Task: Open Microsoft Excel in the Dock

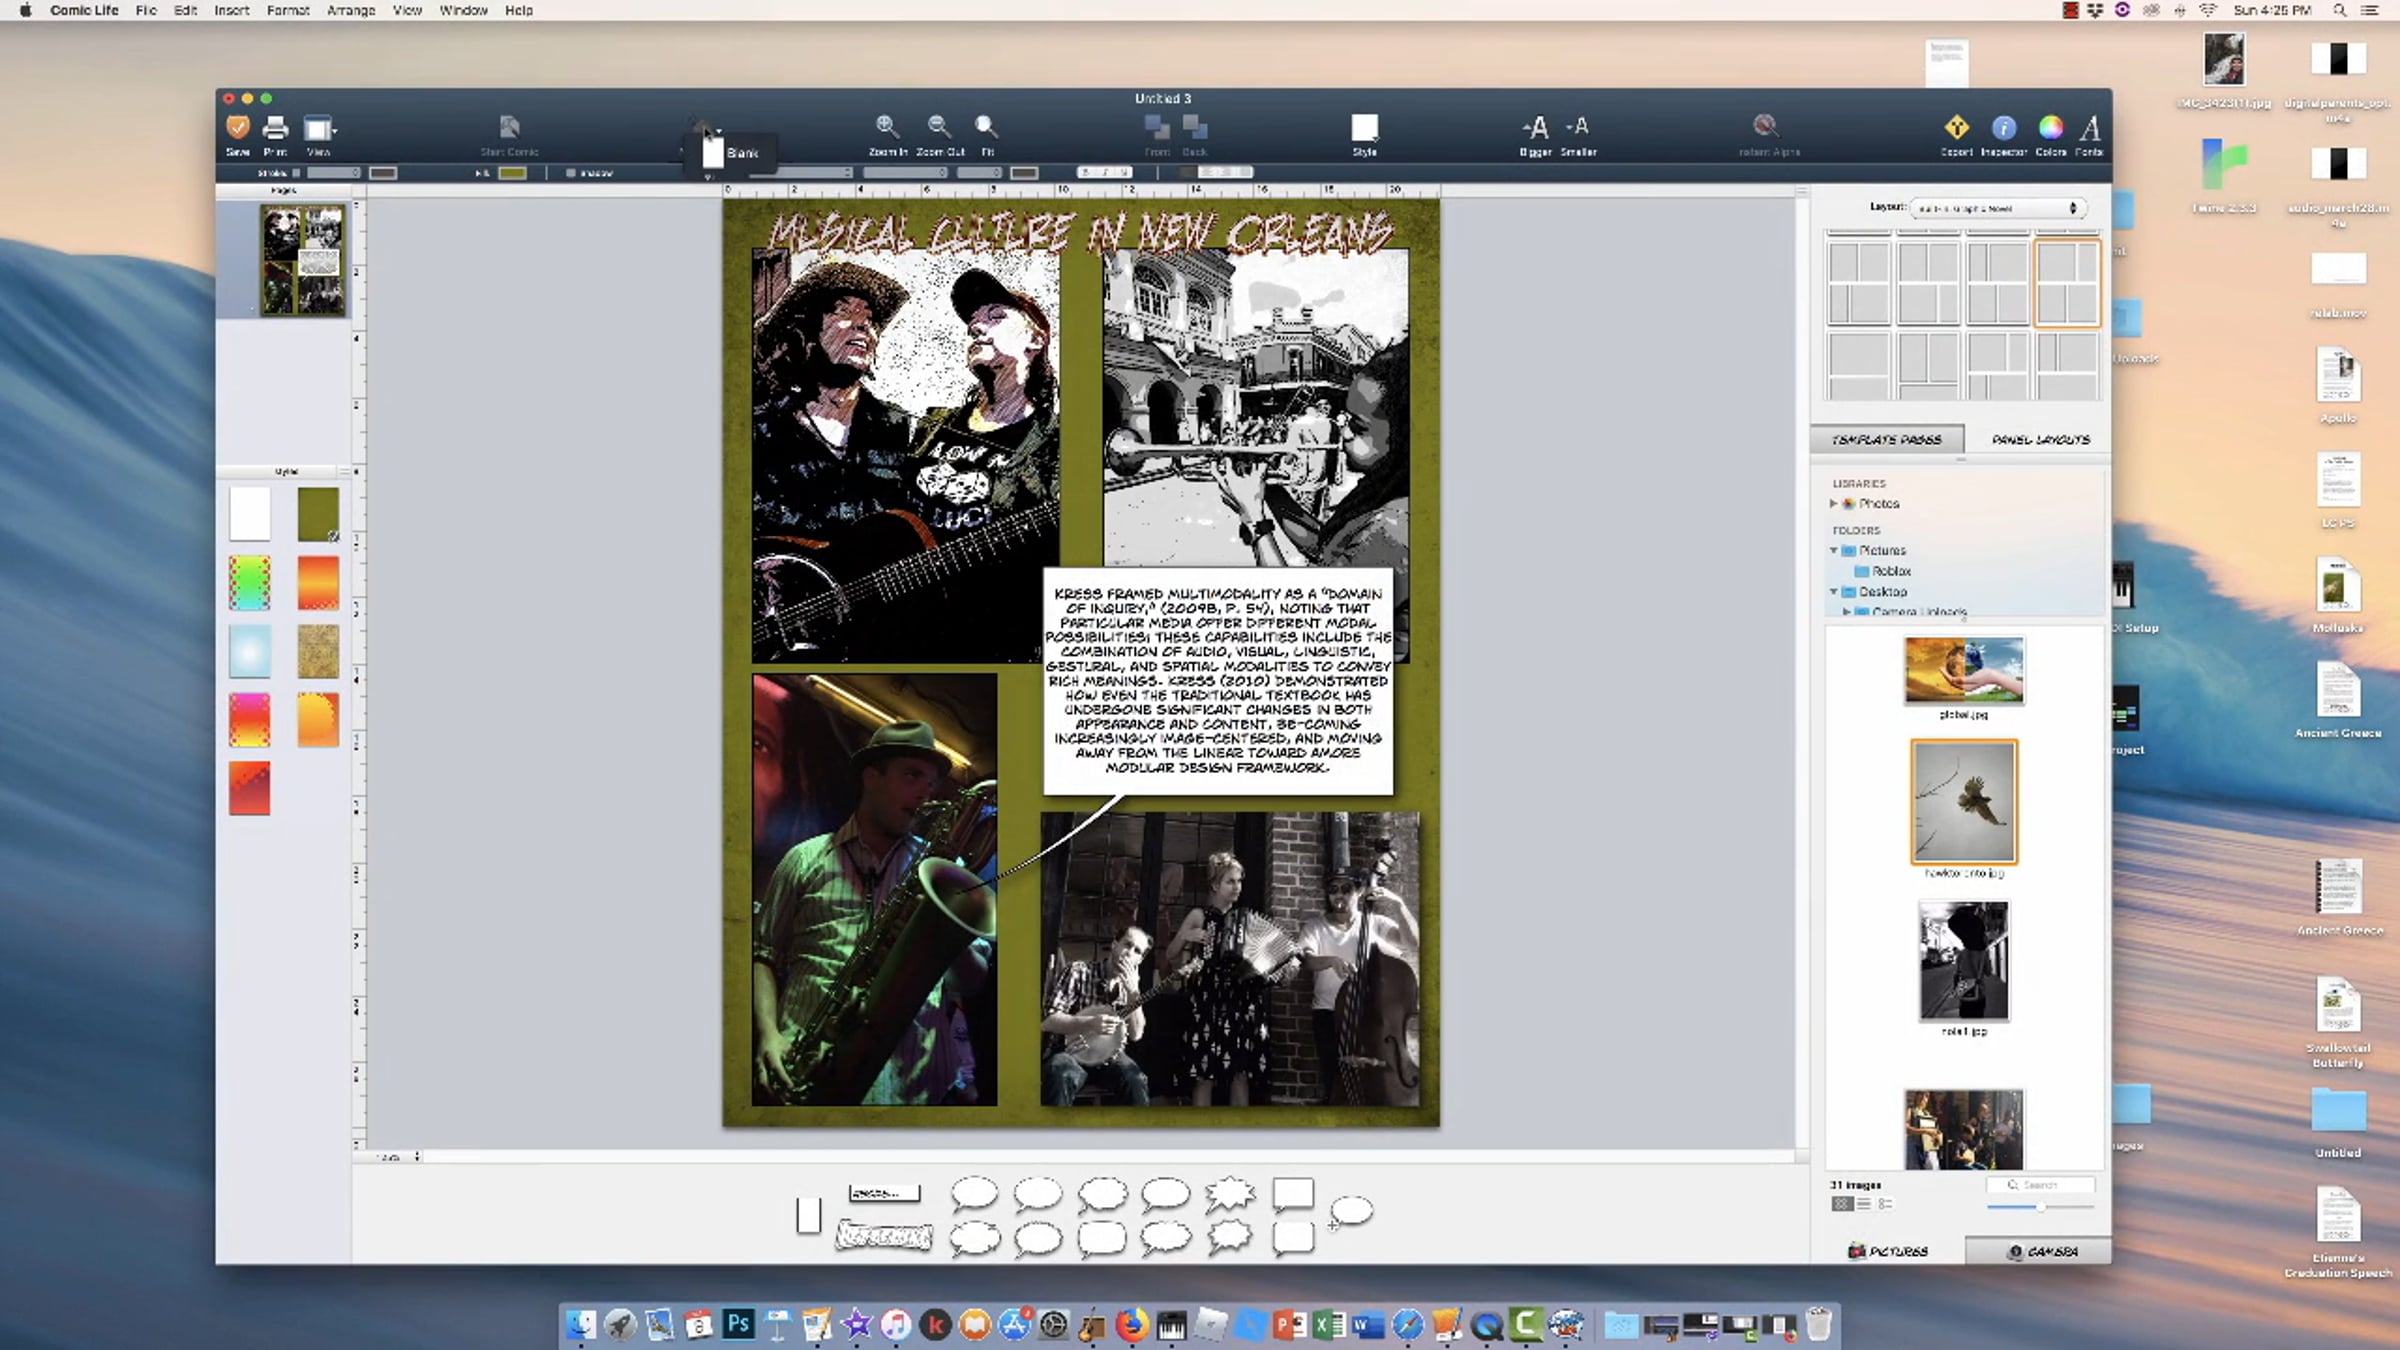Action: coord(1329,1324)
